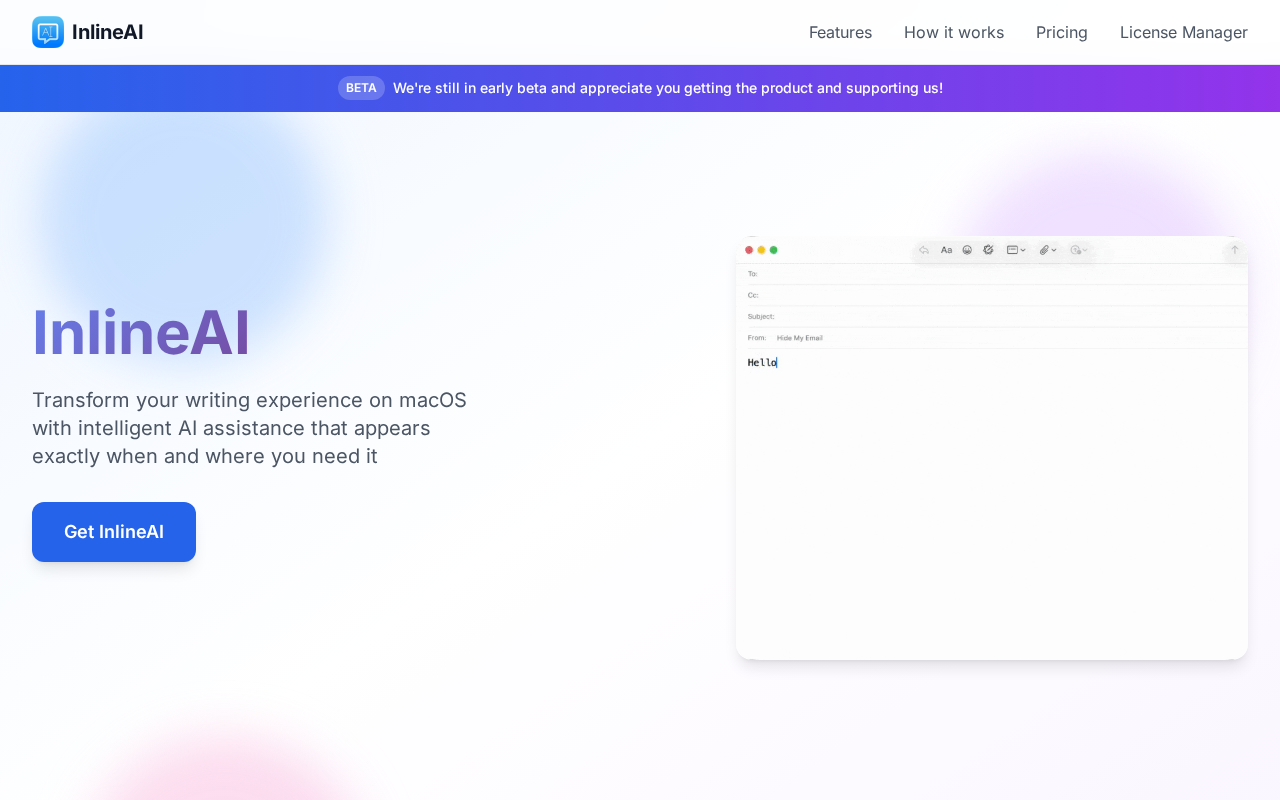This screenshot has width=1280, height=800.
Task: Click the reply arrow in the mail toolbar
Action: pyautogui.click(x=924, y=250)
